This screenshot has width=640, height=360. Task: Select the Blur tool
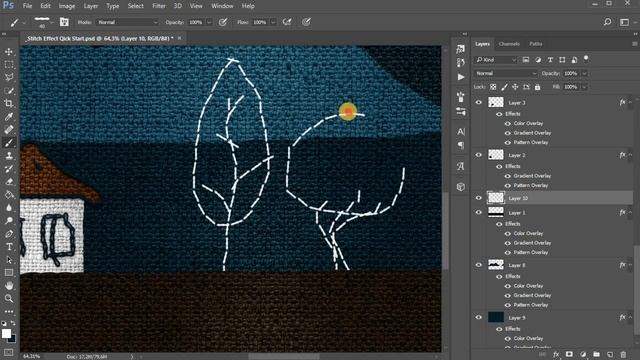9,208
